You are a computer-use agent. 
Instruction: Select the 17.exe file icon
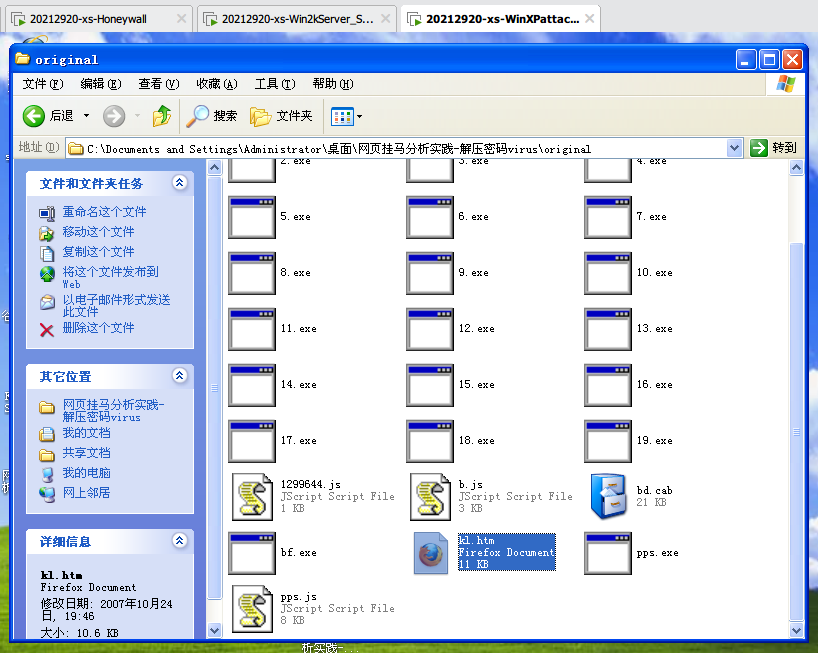coord(252,441)
